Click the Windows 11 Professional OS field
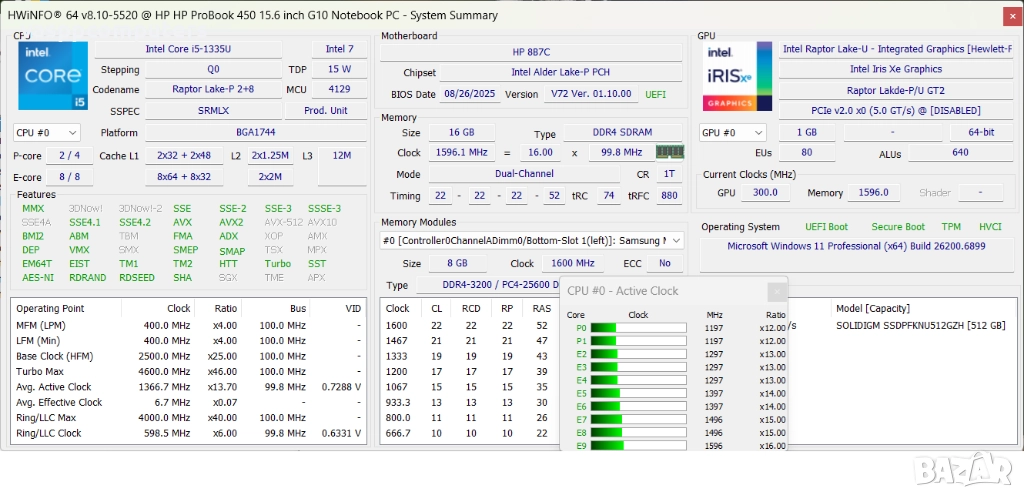This screenshot has width=1024, height=498. (855, 246)
